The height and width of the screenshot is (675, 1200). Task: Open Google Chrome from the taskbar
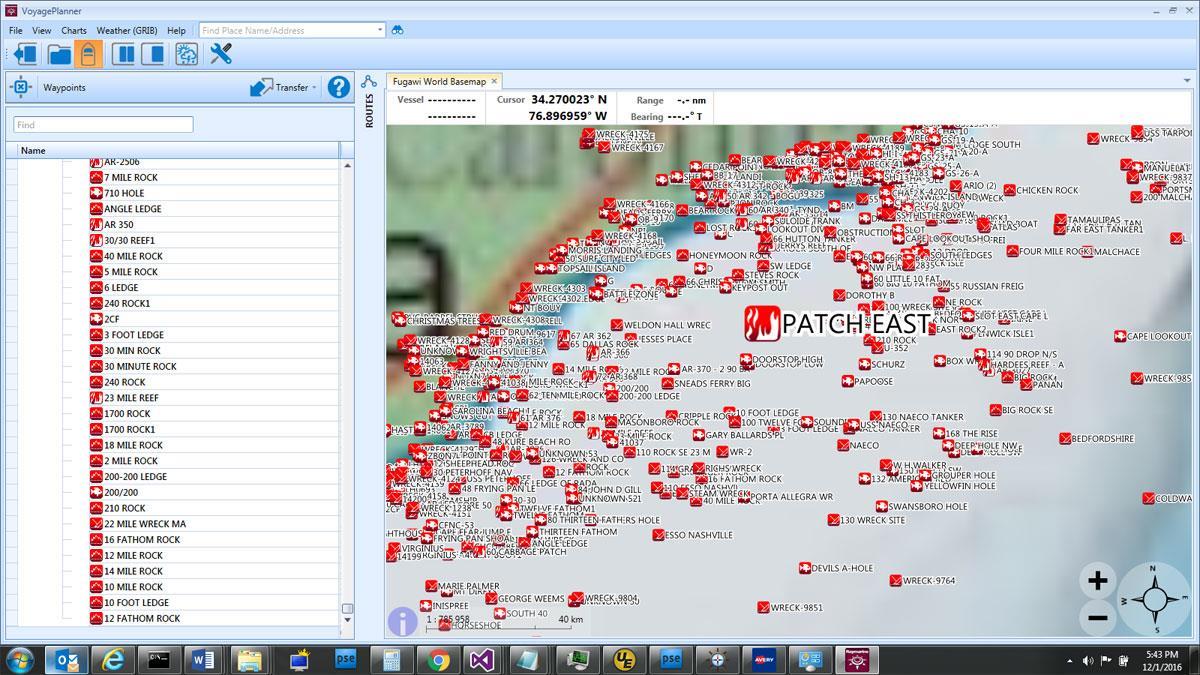438,659
